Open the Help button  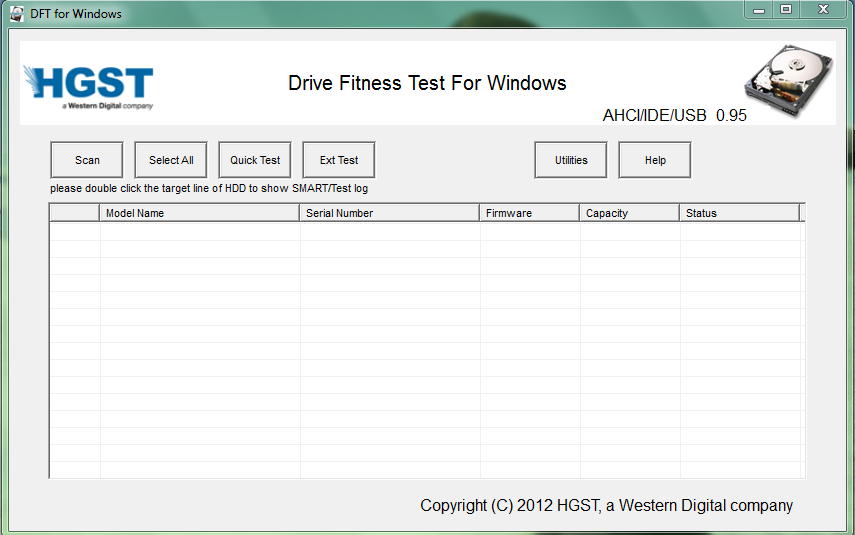655,160
